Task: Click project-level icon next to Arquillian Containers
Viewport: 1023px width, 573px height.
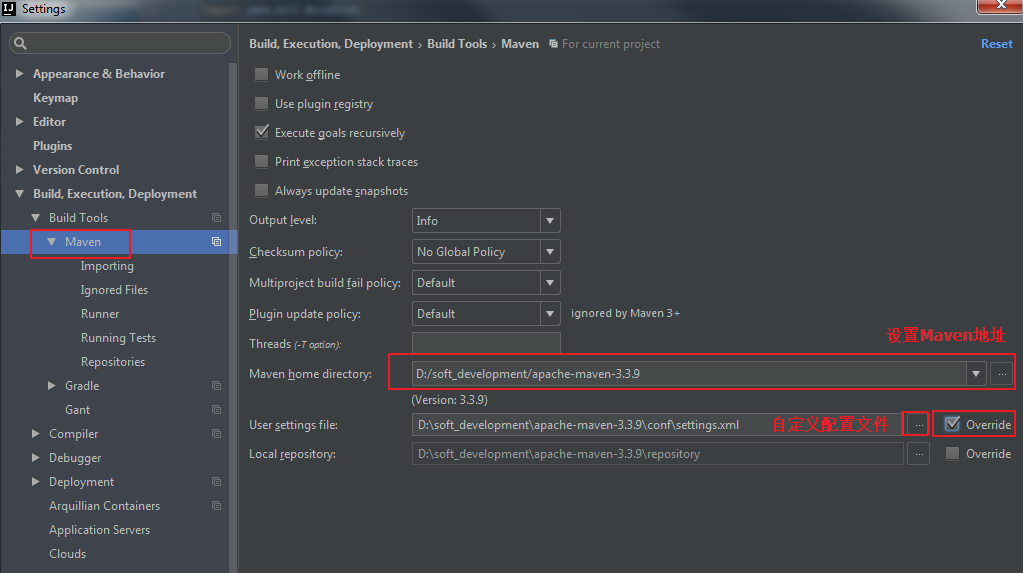Action: coord(217,506)
